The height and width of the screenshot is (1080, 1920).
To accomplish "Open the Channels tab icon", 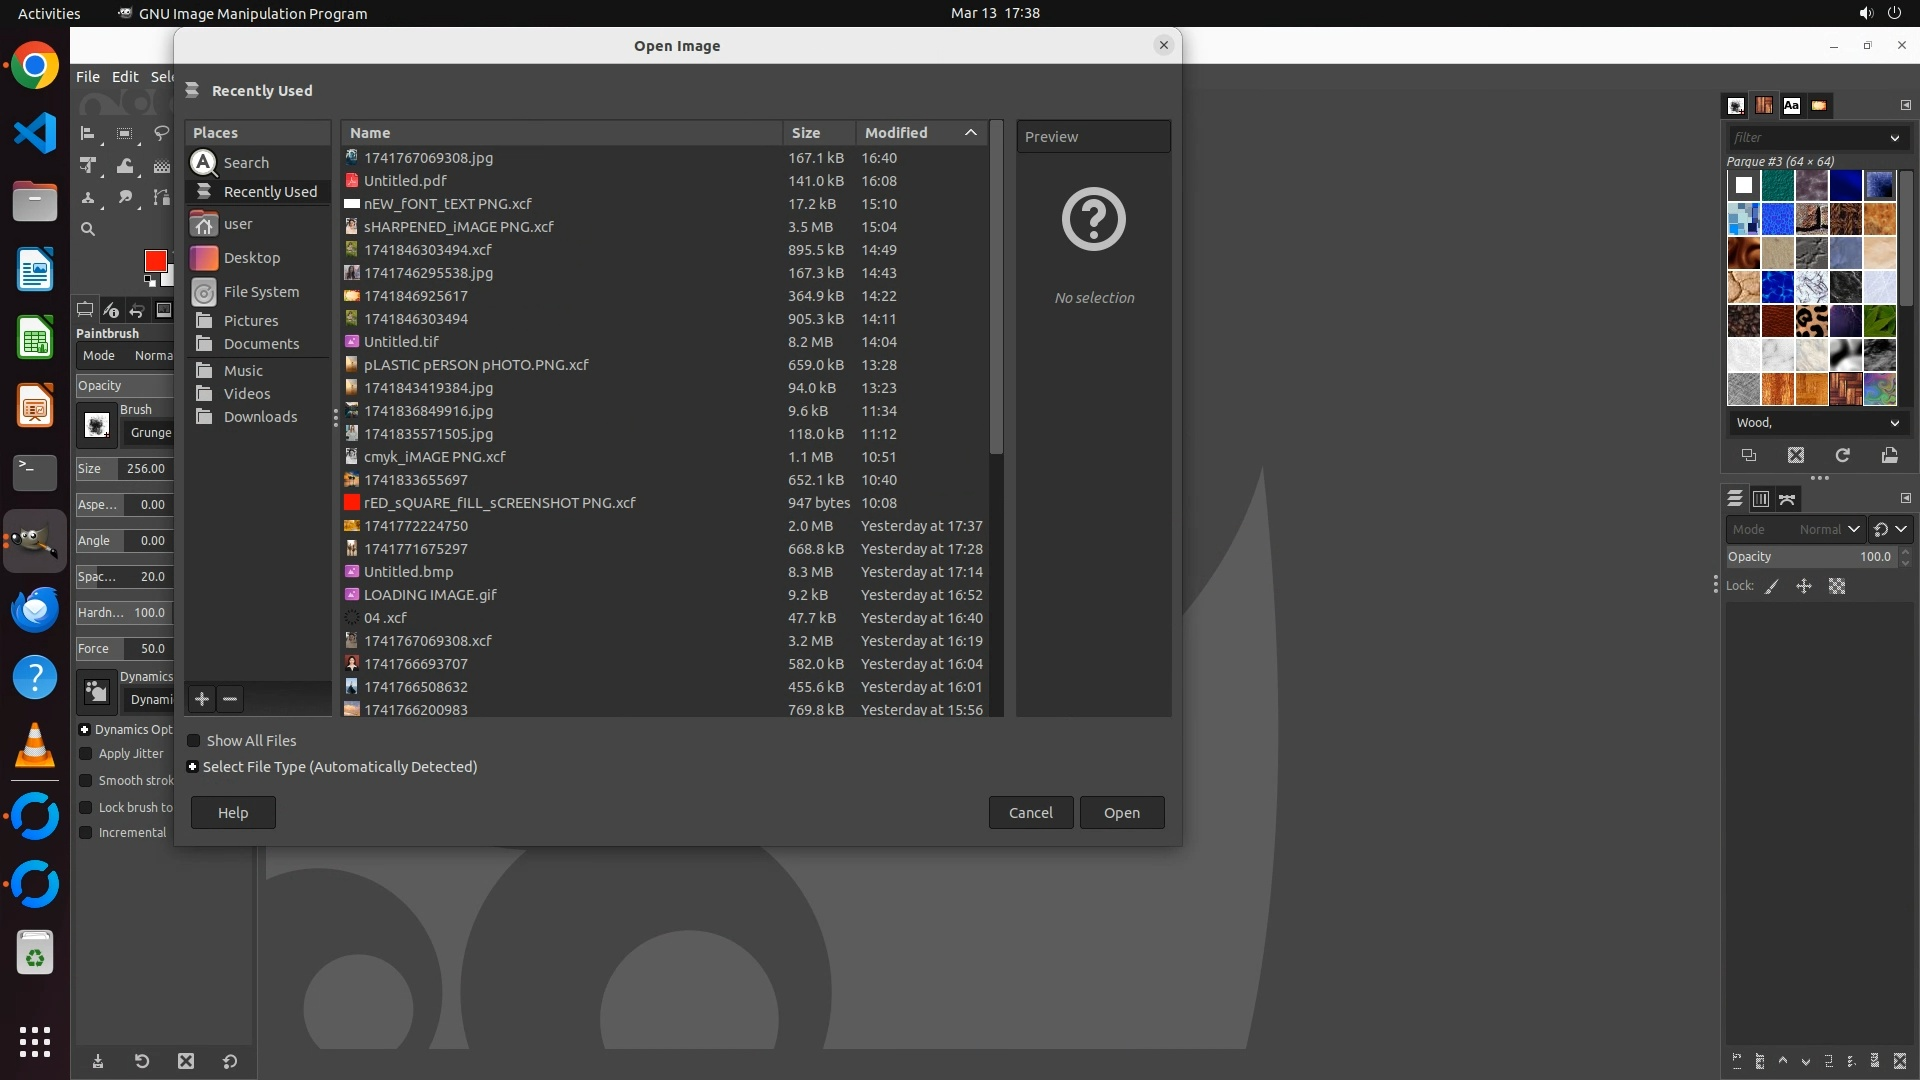I will 1761,499.
